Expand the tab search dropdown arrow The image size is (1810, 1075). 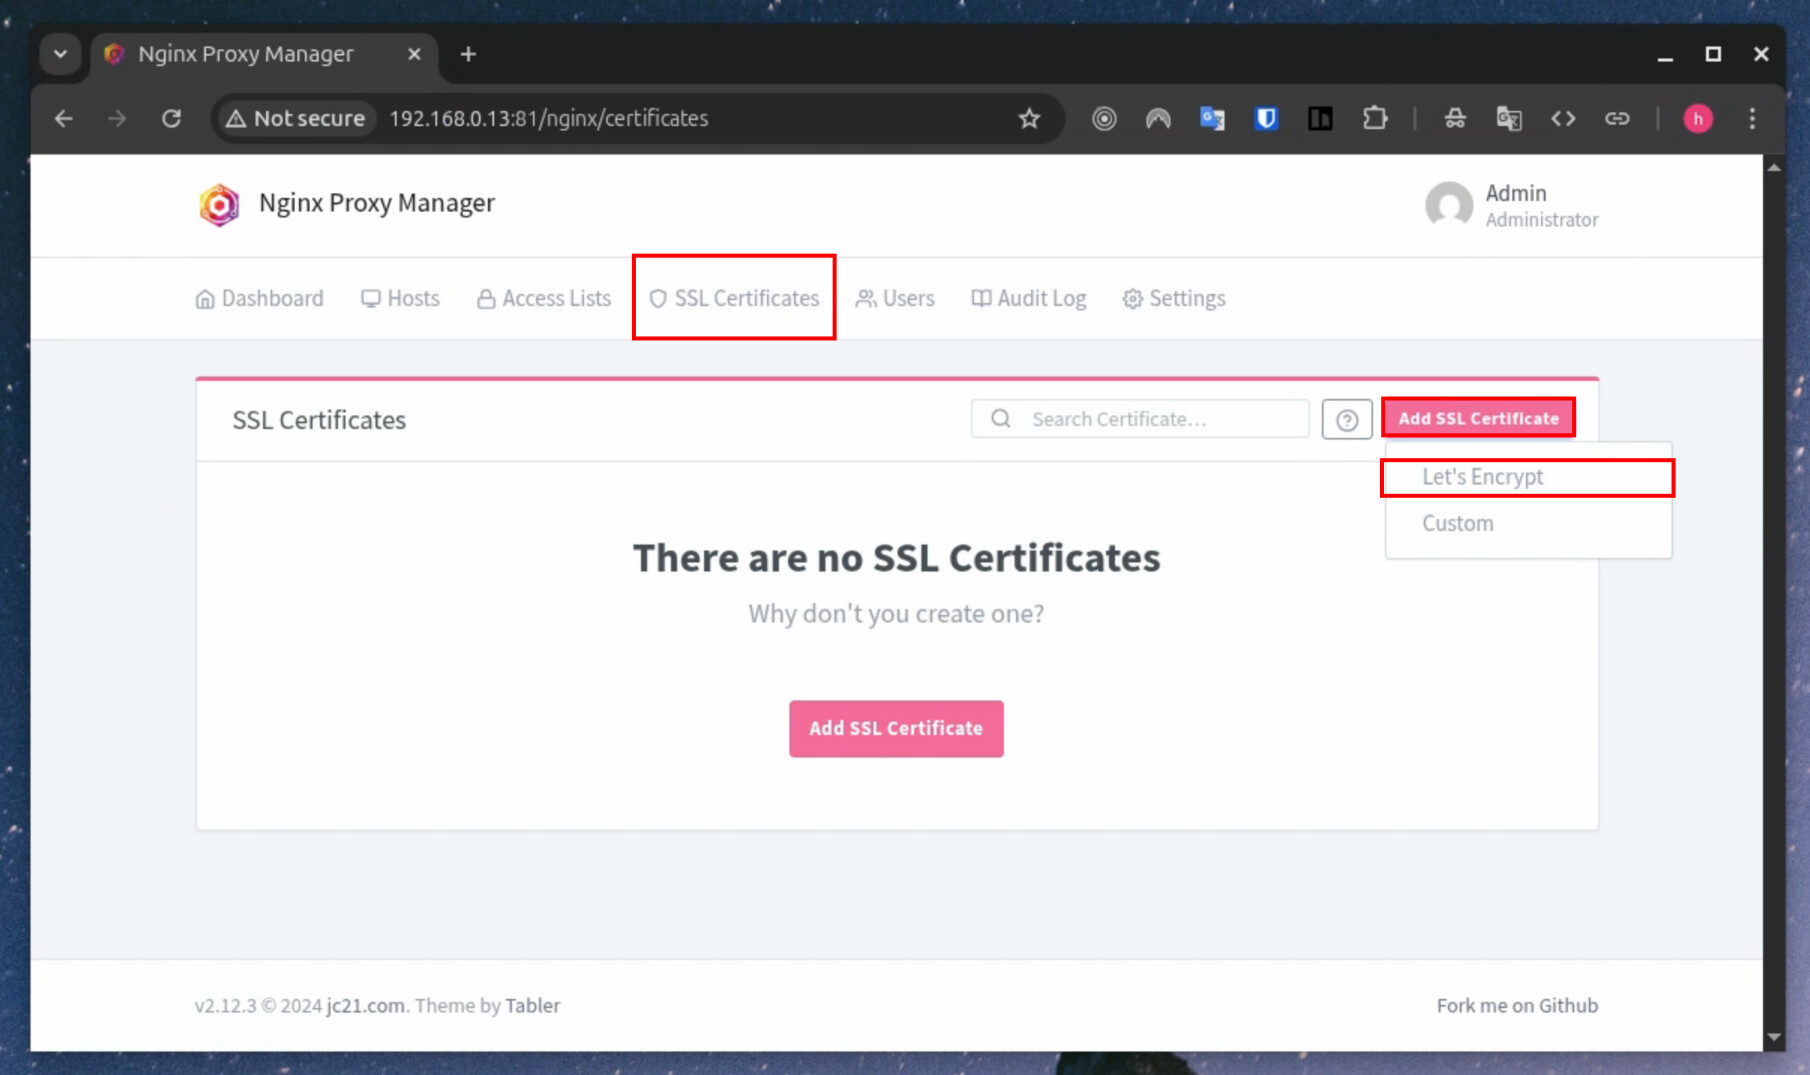coord(60,54)
